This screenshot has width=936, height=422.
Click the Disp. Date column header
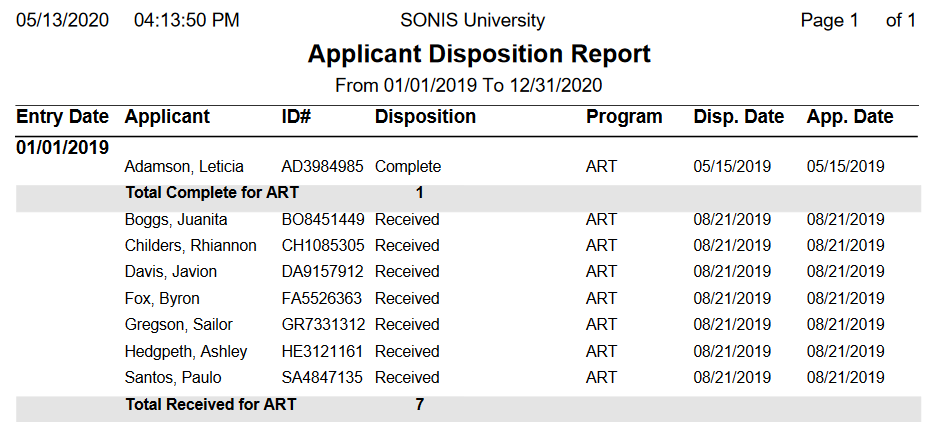pyautogui.click(x=738, y=117)
